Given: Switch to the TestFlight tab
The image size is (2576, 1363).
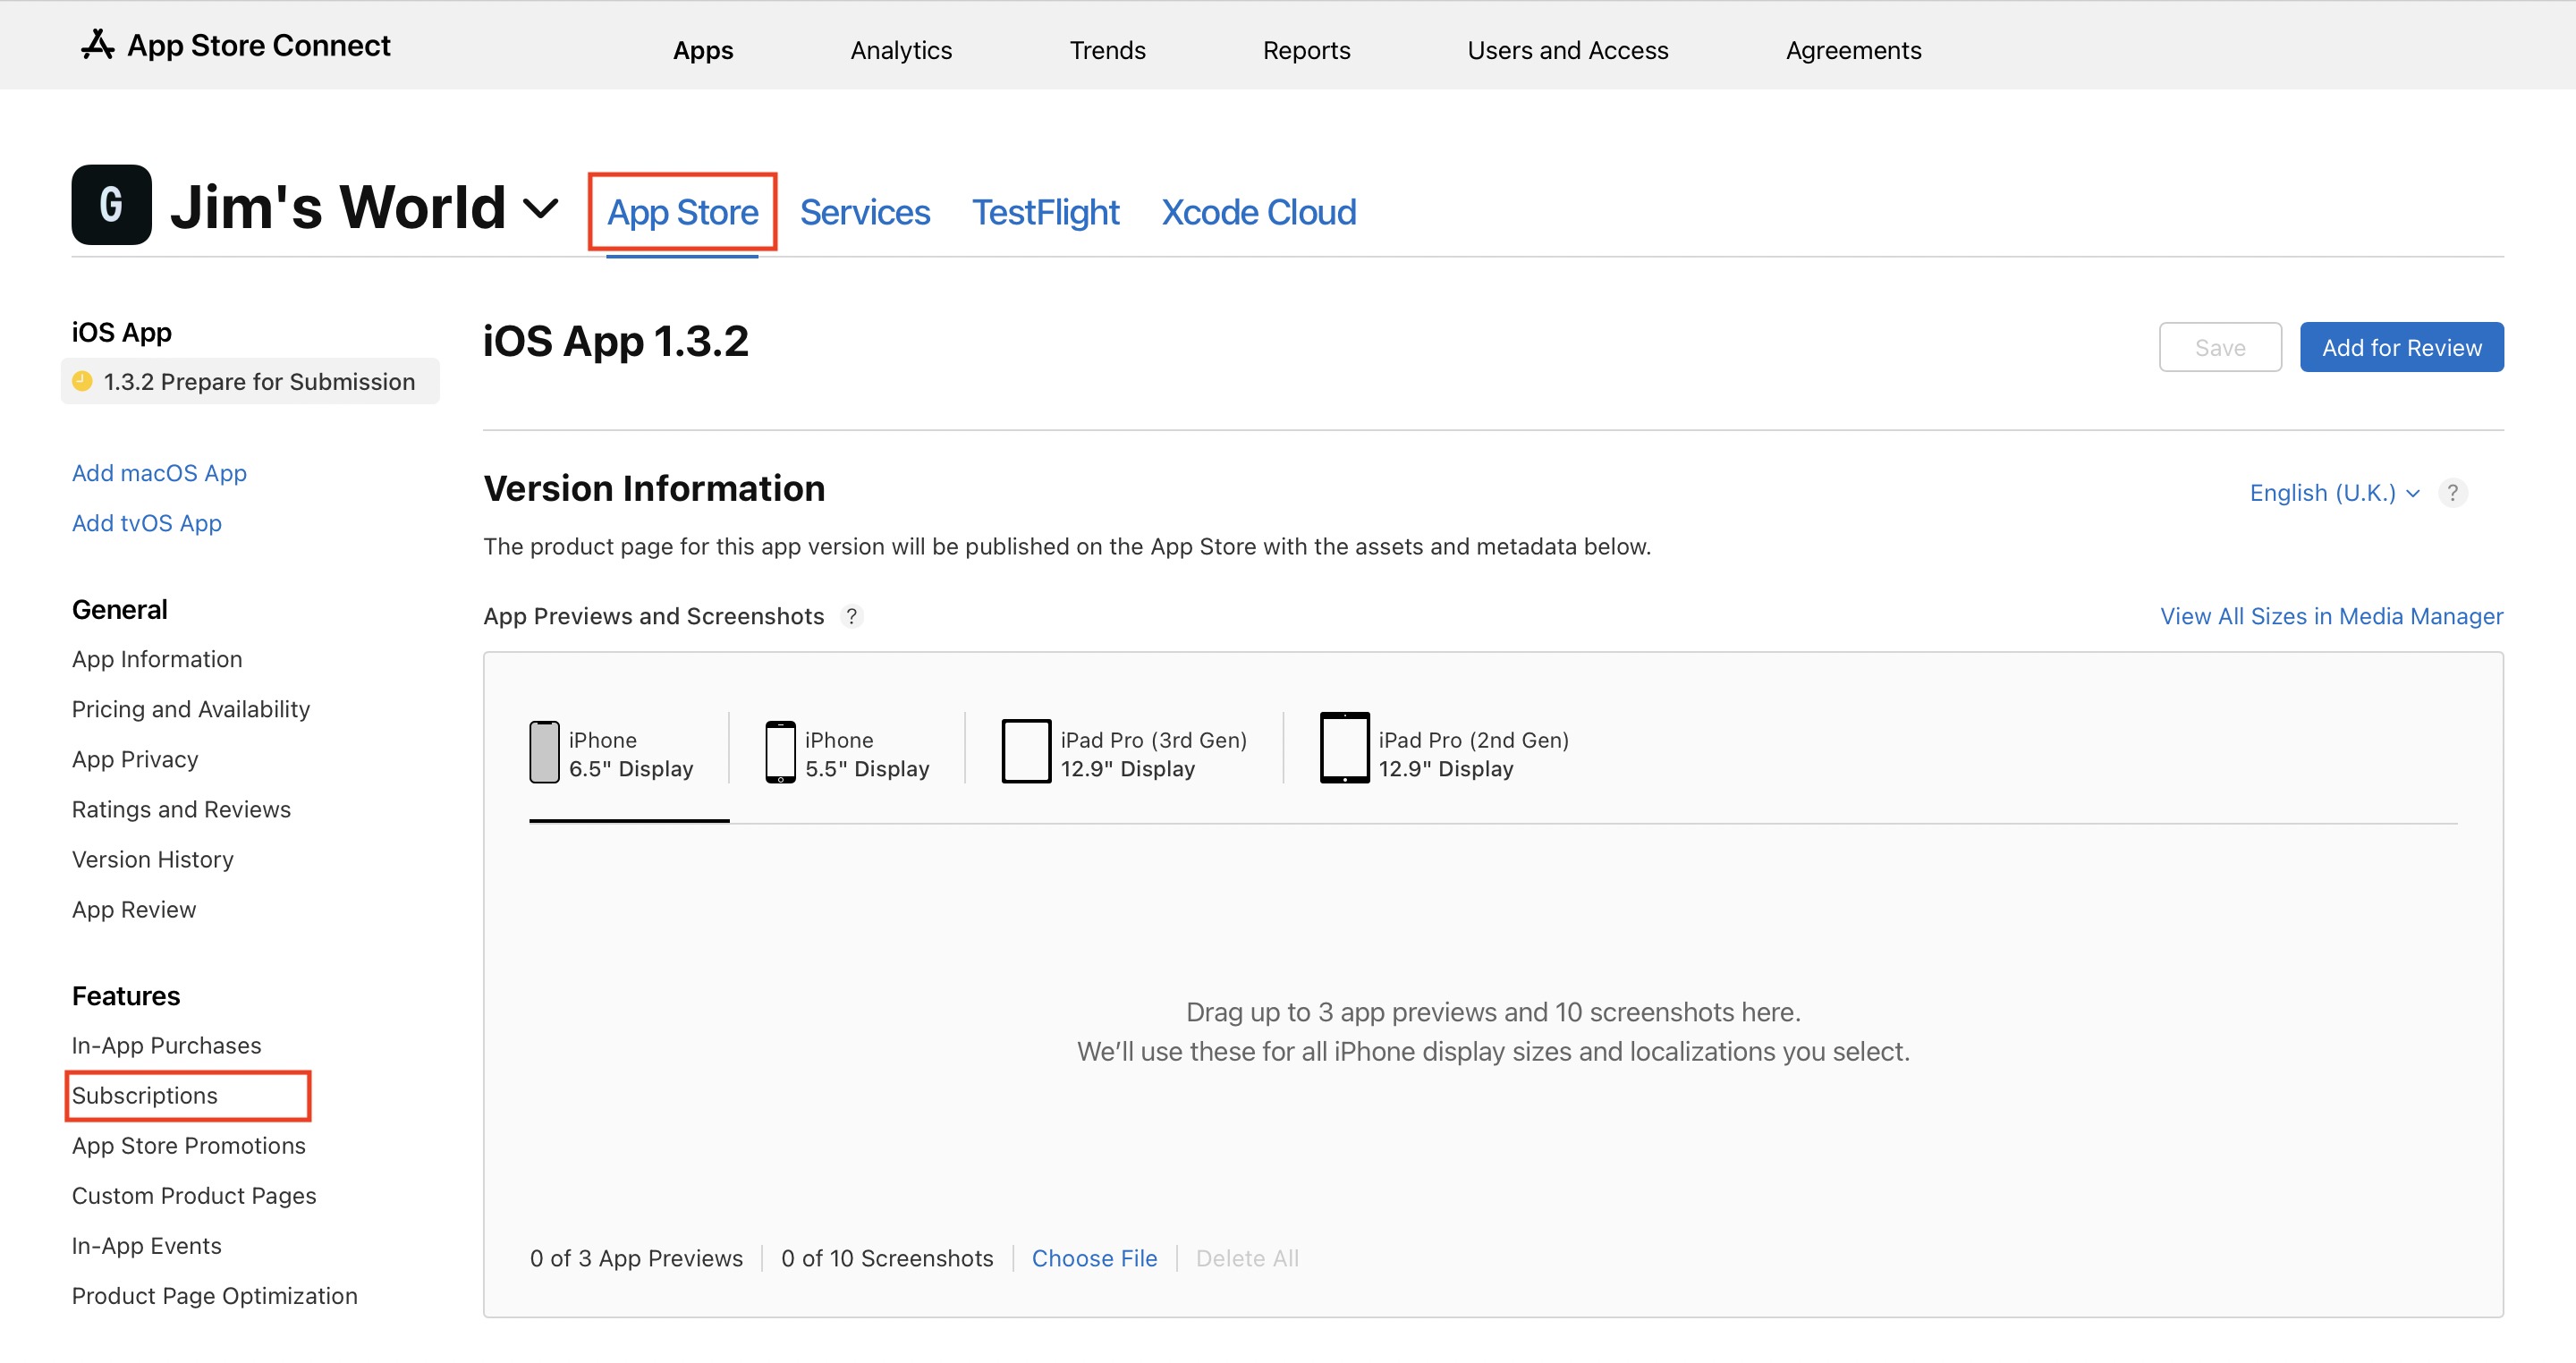Looking at the screenshot, I should point(1045,212).
